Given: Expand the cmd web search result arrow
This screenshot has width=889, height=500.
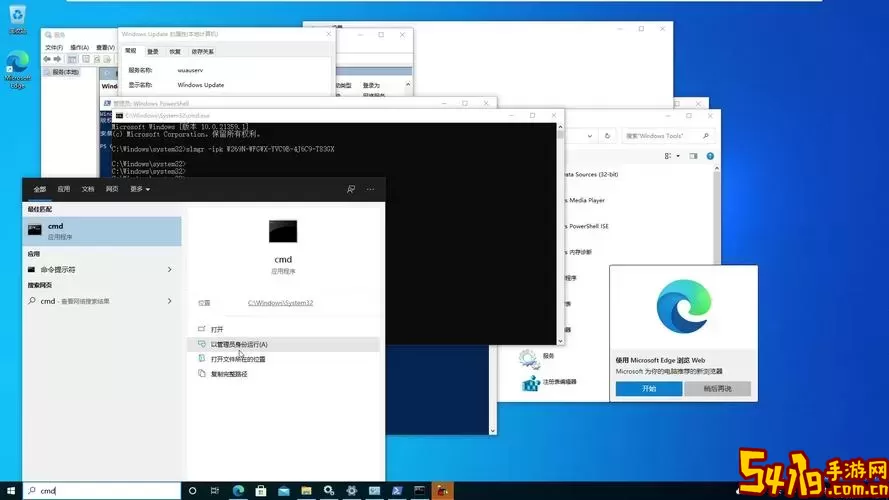Looking at the screenshot, I should click(170, 301).
